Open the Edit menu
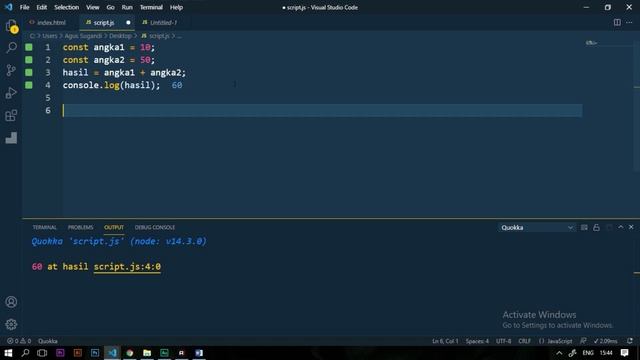This screenshot has height=360, width=640. (x=41, y=7)
